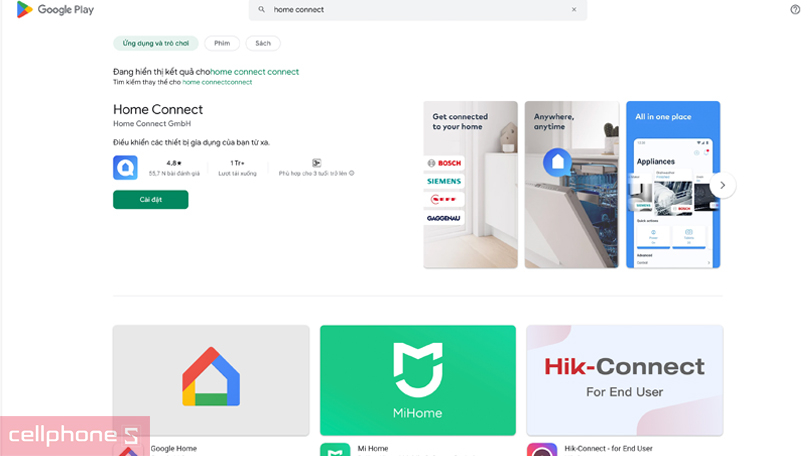Select the Ứng dụng và trò chơi filter

click(155, 43)
